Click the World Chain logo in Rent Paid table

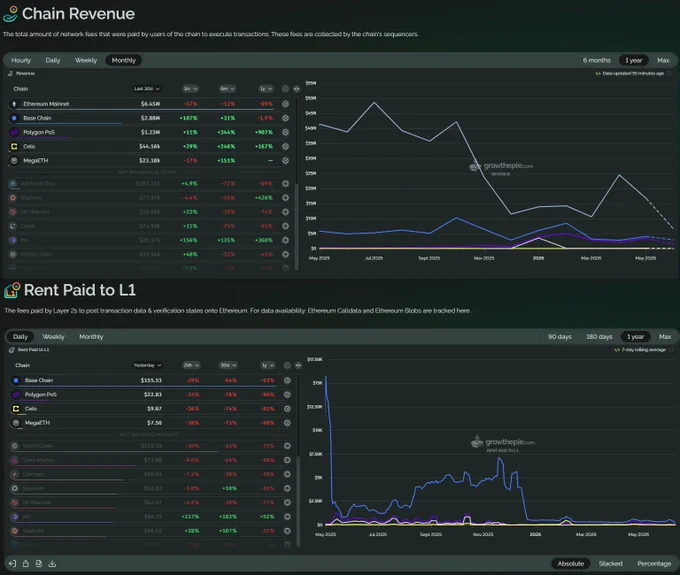(x=15, y=446)
